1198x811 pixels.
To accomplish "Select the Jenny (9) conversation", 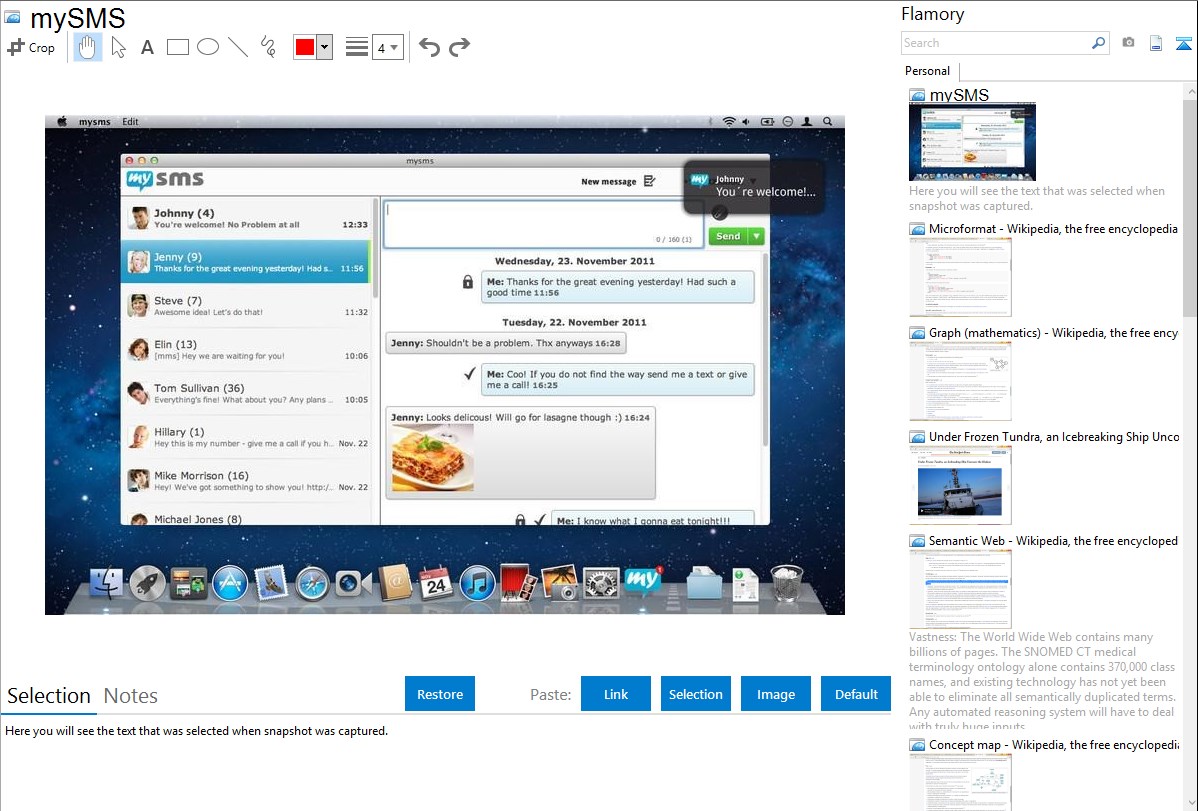I will tap(245, 262).
